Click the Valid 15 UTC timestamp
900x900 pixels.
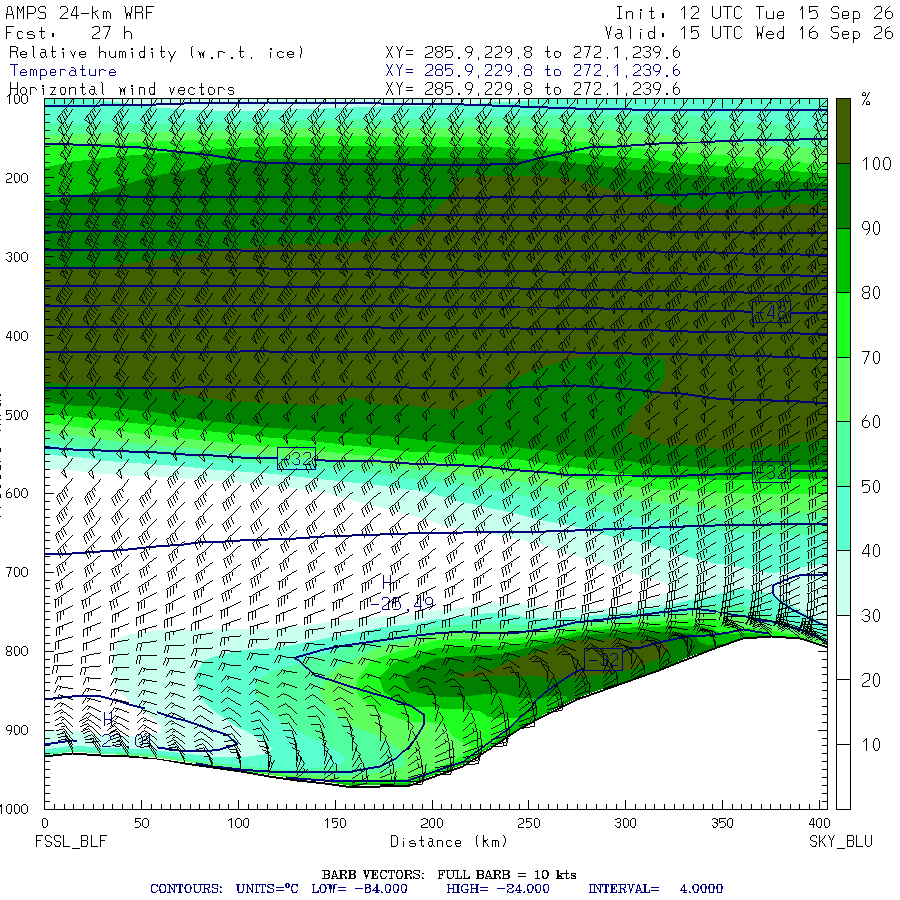click(748, 33)
